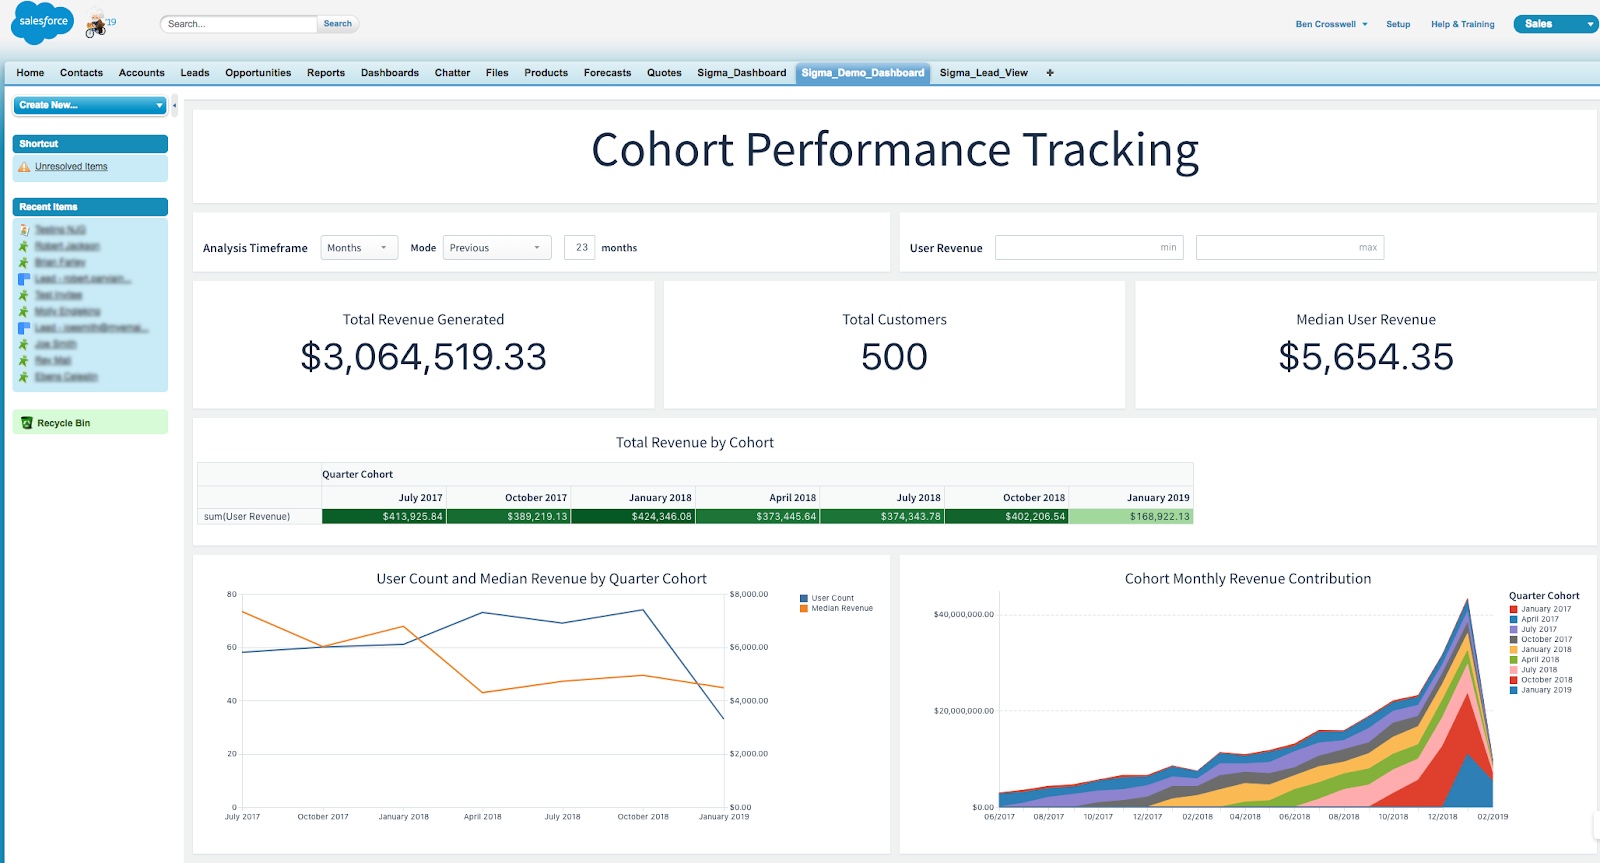
Task: Select the $413,925.84 revenue cell
Action: [x=384, y=517]
